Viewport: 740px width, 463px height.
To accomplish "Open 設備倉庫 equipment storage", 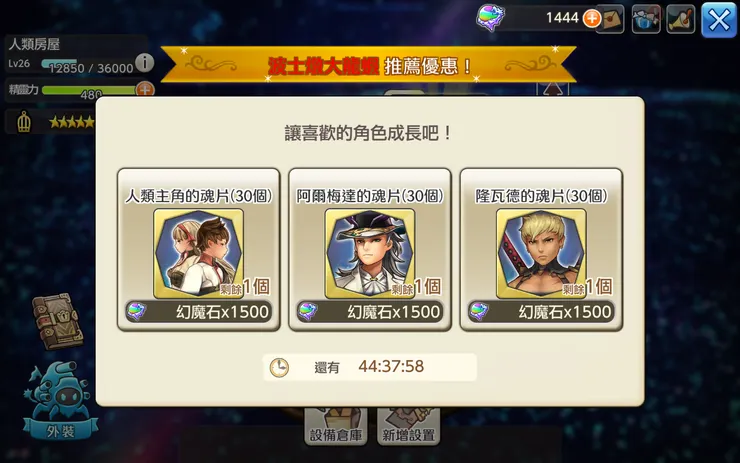I will [x=336, y=428].
